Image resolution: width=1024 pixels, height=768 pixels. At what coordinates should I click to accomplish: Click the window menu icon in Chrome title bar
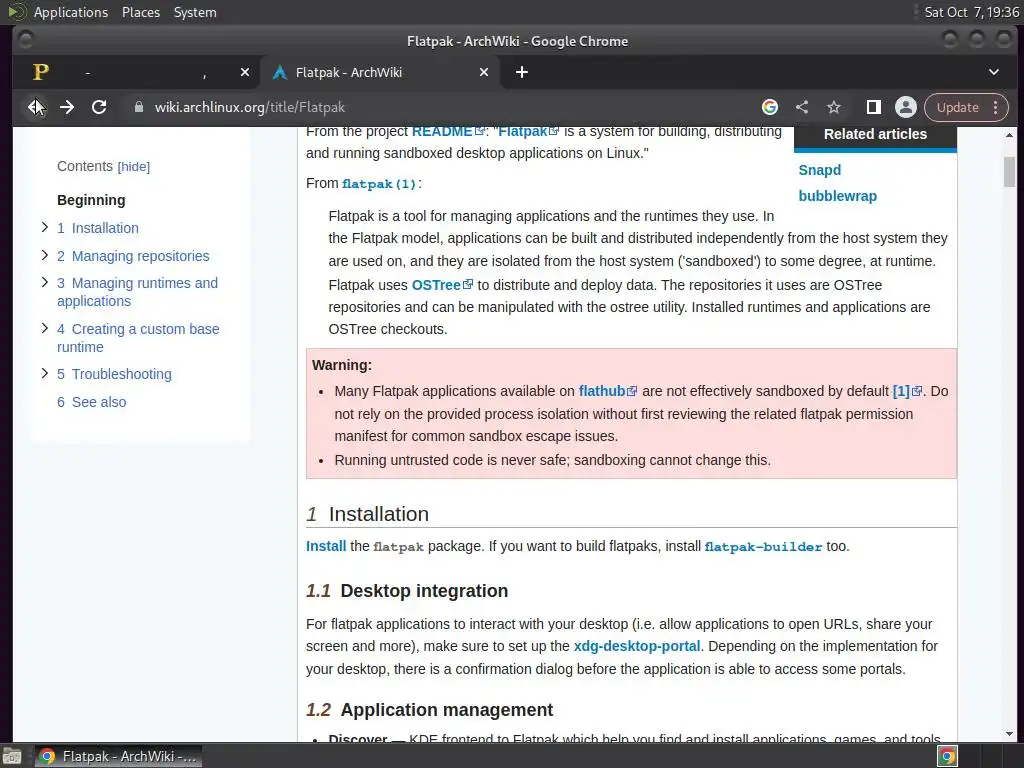[x=26, y=40]
